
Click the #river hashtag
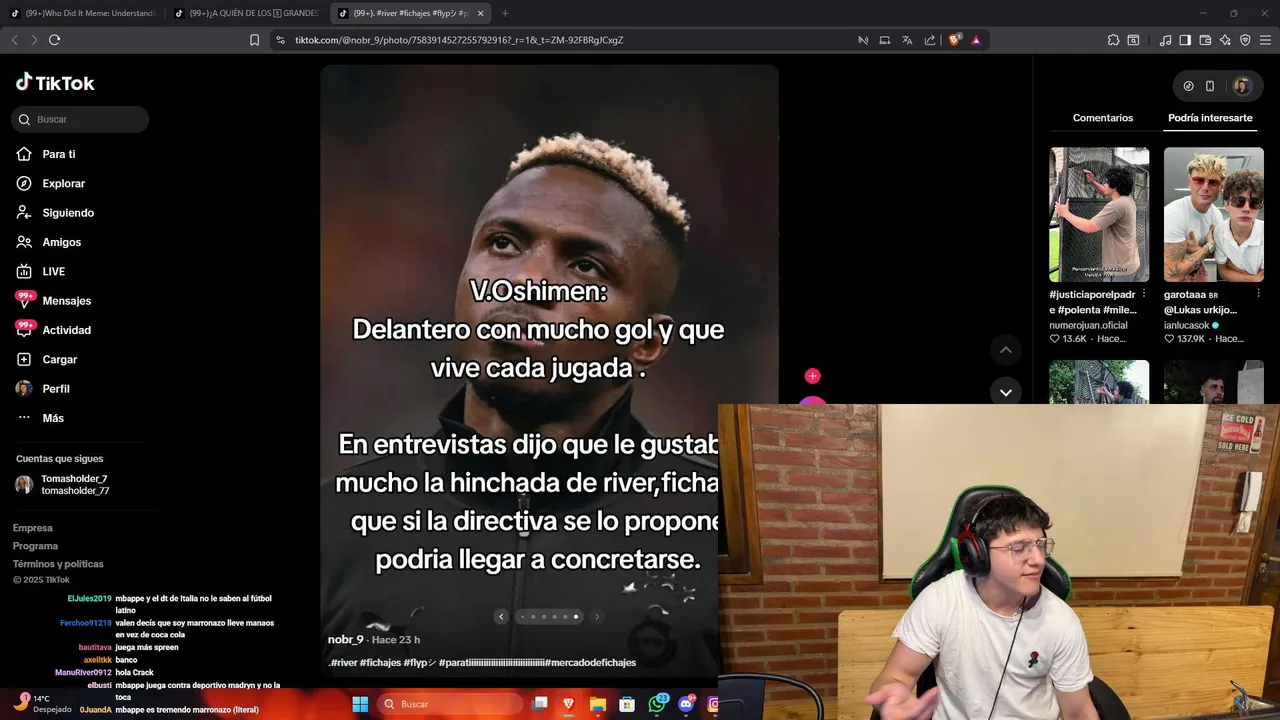[343, 662]
